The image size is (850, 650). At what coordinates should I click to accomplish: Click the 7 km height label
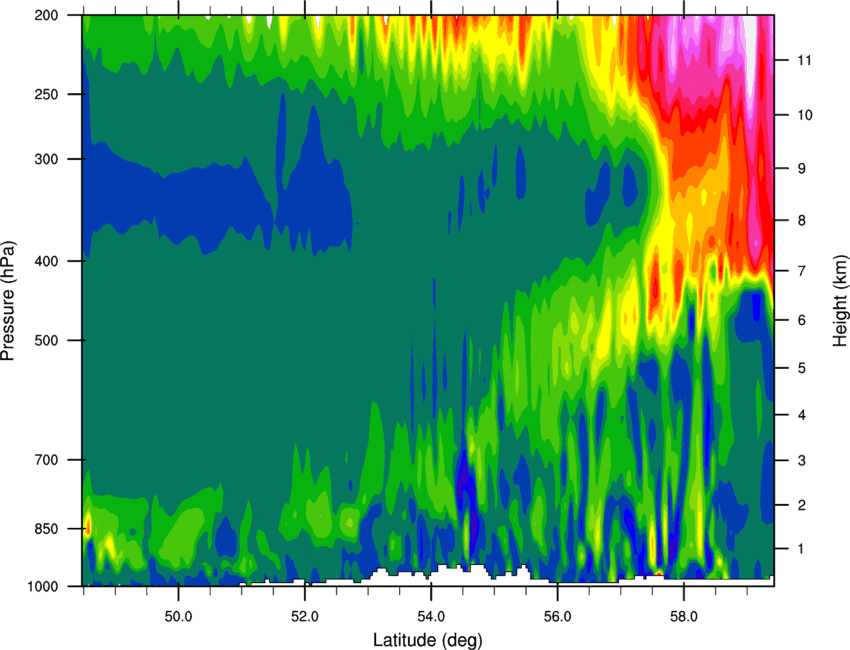[x=802, y=271]
